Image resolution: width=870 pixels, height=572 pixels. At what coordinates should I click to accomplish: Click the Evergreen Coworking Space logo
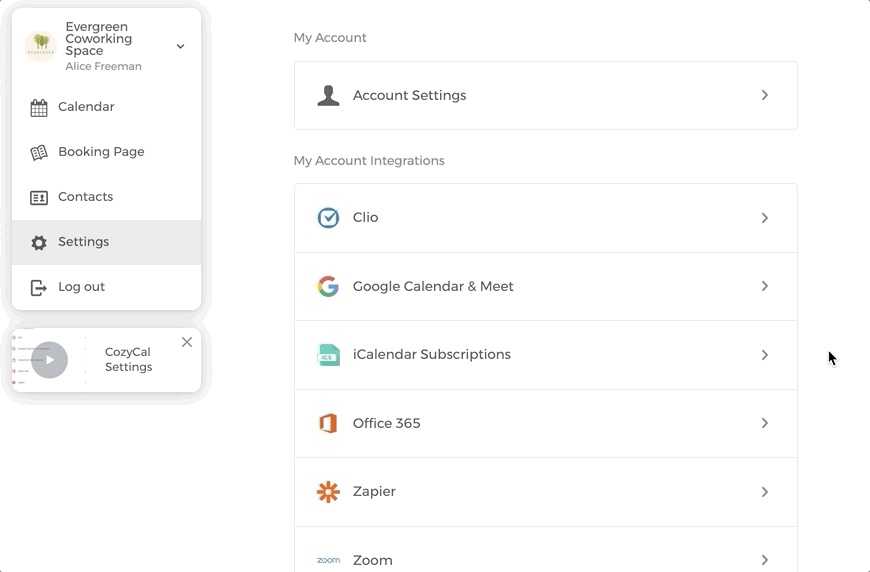pos(41,46)
